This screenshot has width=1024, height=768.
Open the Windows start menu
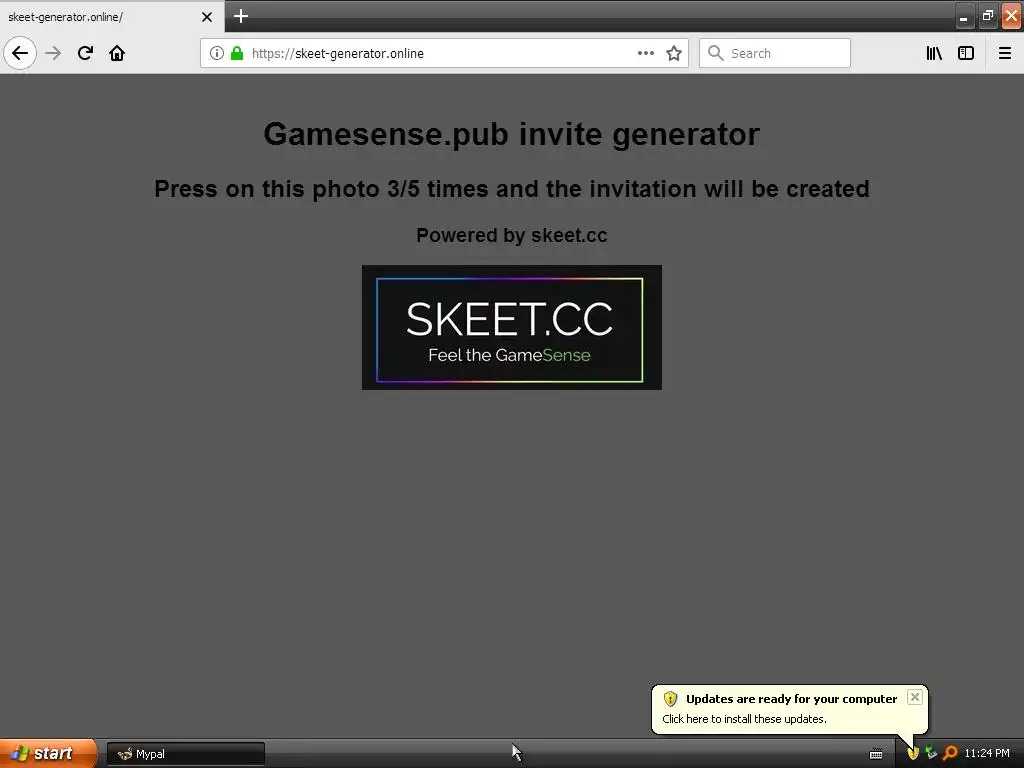pyautogui.click(x=48, y=753)
